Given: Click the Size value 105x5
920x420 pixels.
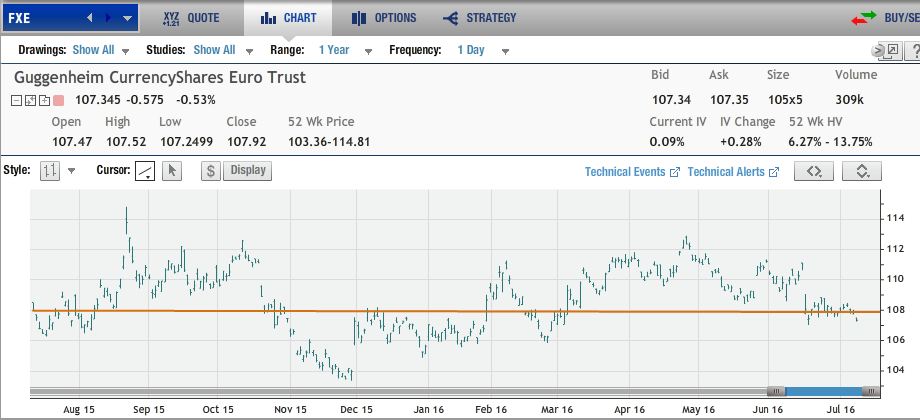Looking at the screenshot, I should point(785,100).
